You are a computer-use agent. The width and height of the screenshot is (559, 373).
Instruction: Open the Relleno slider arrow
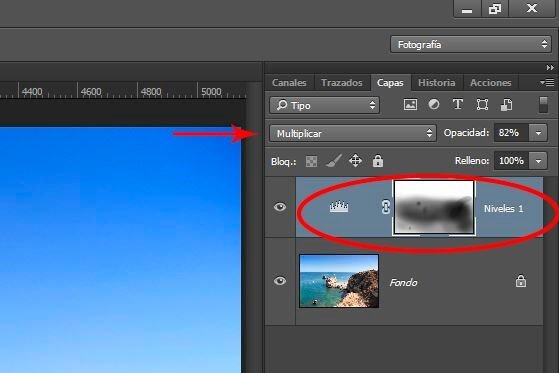(x=538, y=161)
